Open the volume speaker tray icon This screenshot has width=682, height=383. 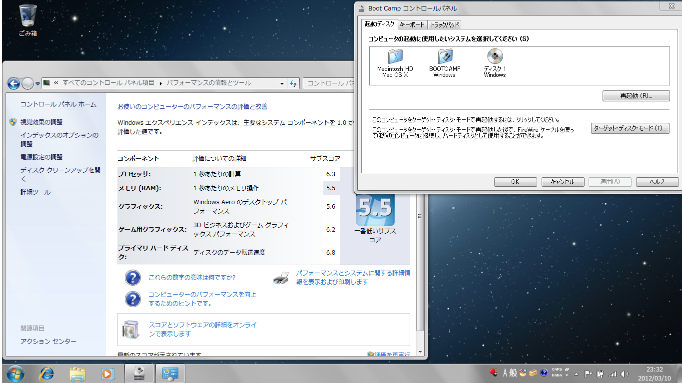[625, 373]
